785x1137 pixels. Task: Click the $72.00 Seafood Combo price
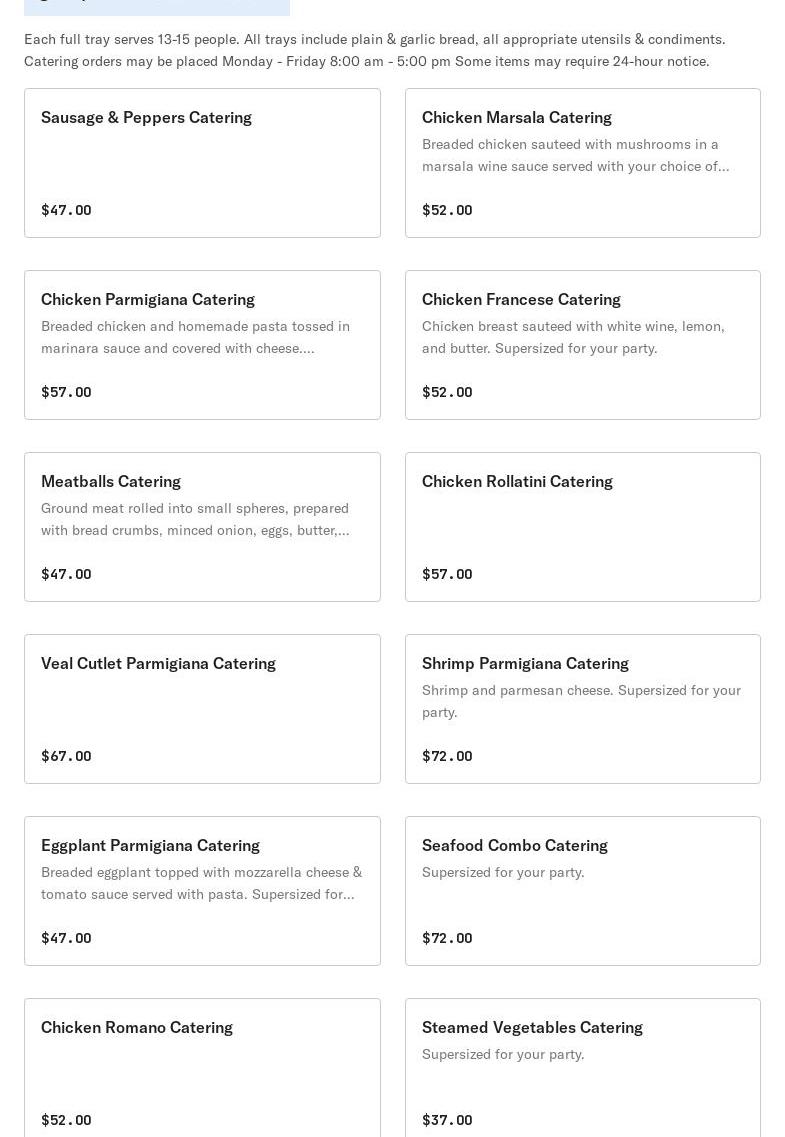pos(447,938)
